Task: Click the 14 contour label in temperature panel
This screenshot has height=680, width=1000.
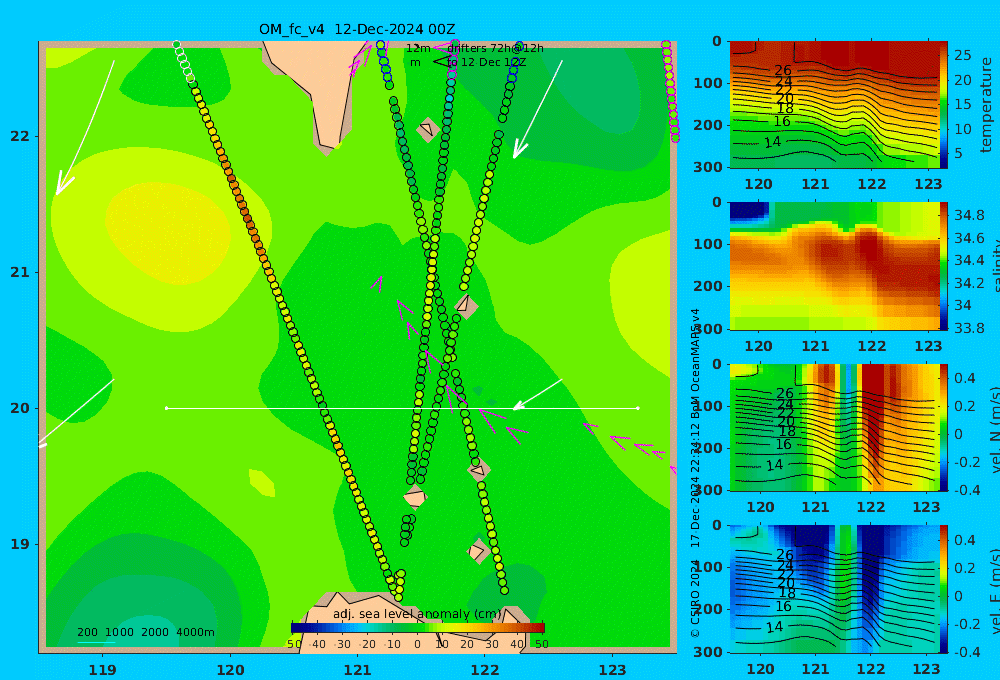Action: 772,142
